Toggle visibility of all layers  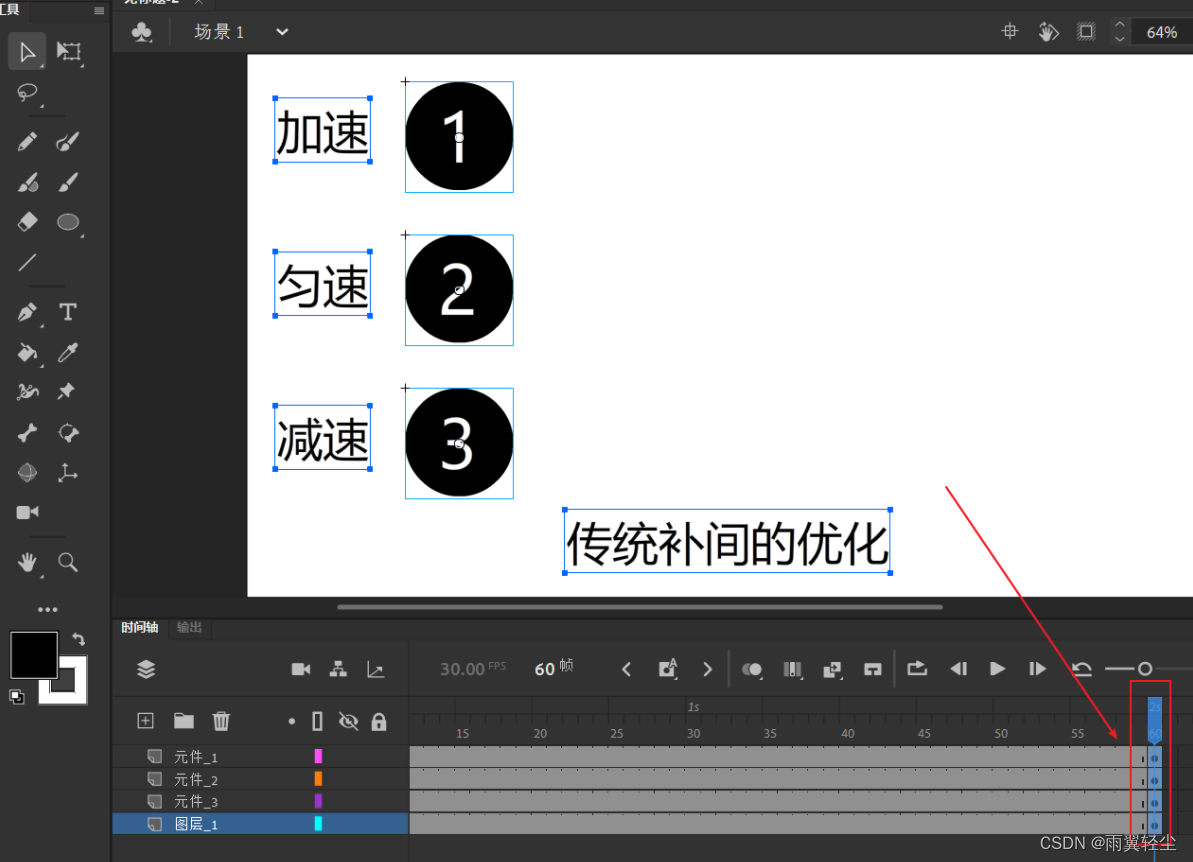pyautogui.click(x=348, y=720)
